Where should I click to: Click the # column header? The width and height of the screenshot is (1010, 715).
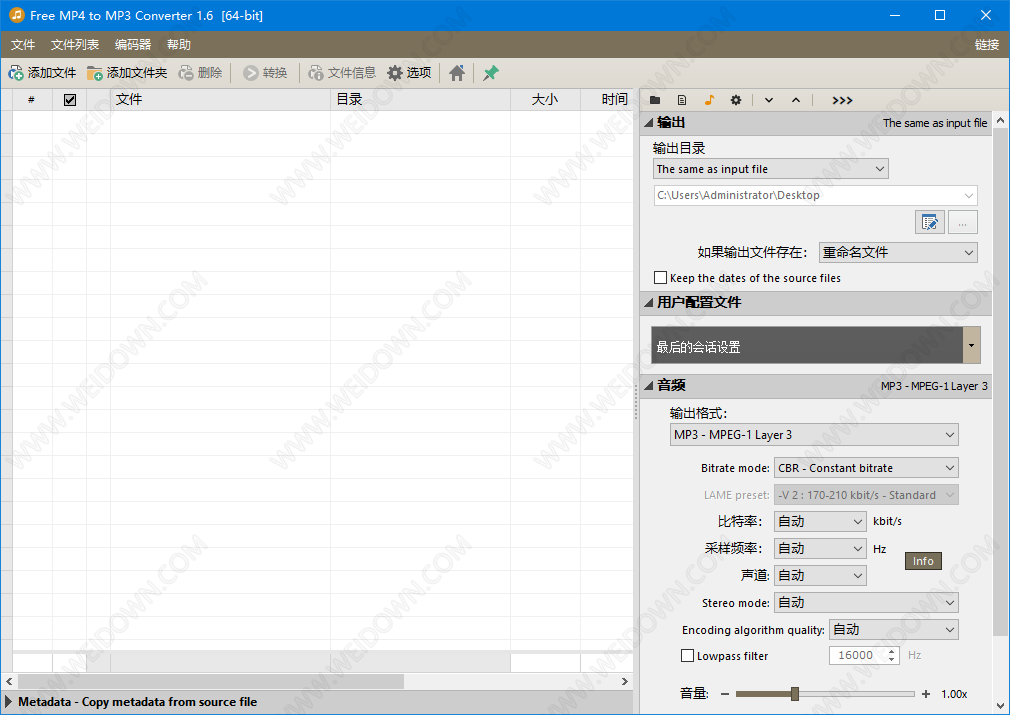(32, 100)
